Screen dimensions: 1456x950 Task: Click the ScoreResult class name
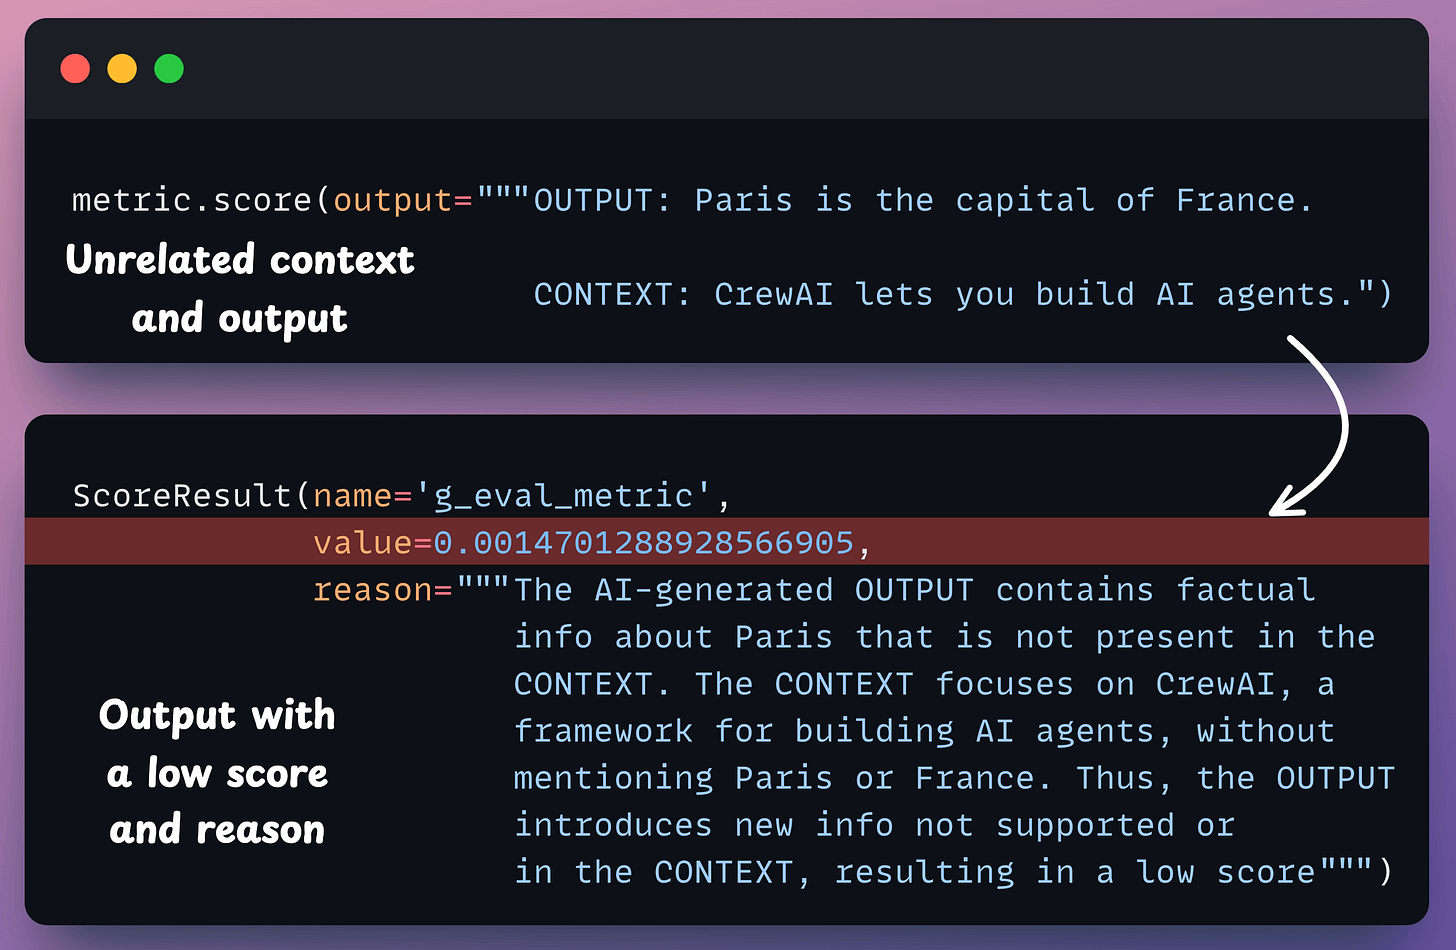point(182,496)
